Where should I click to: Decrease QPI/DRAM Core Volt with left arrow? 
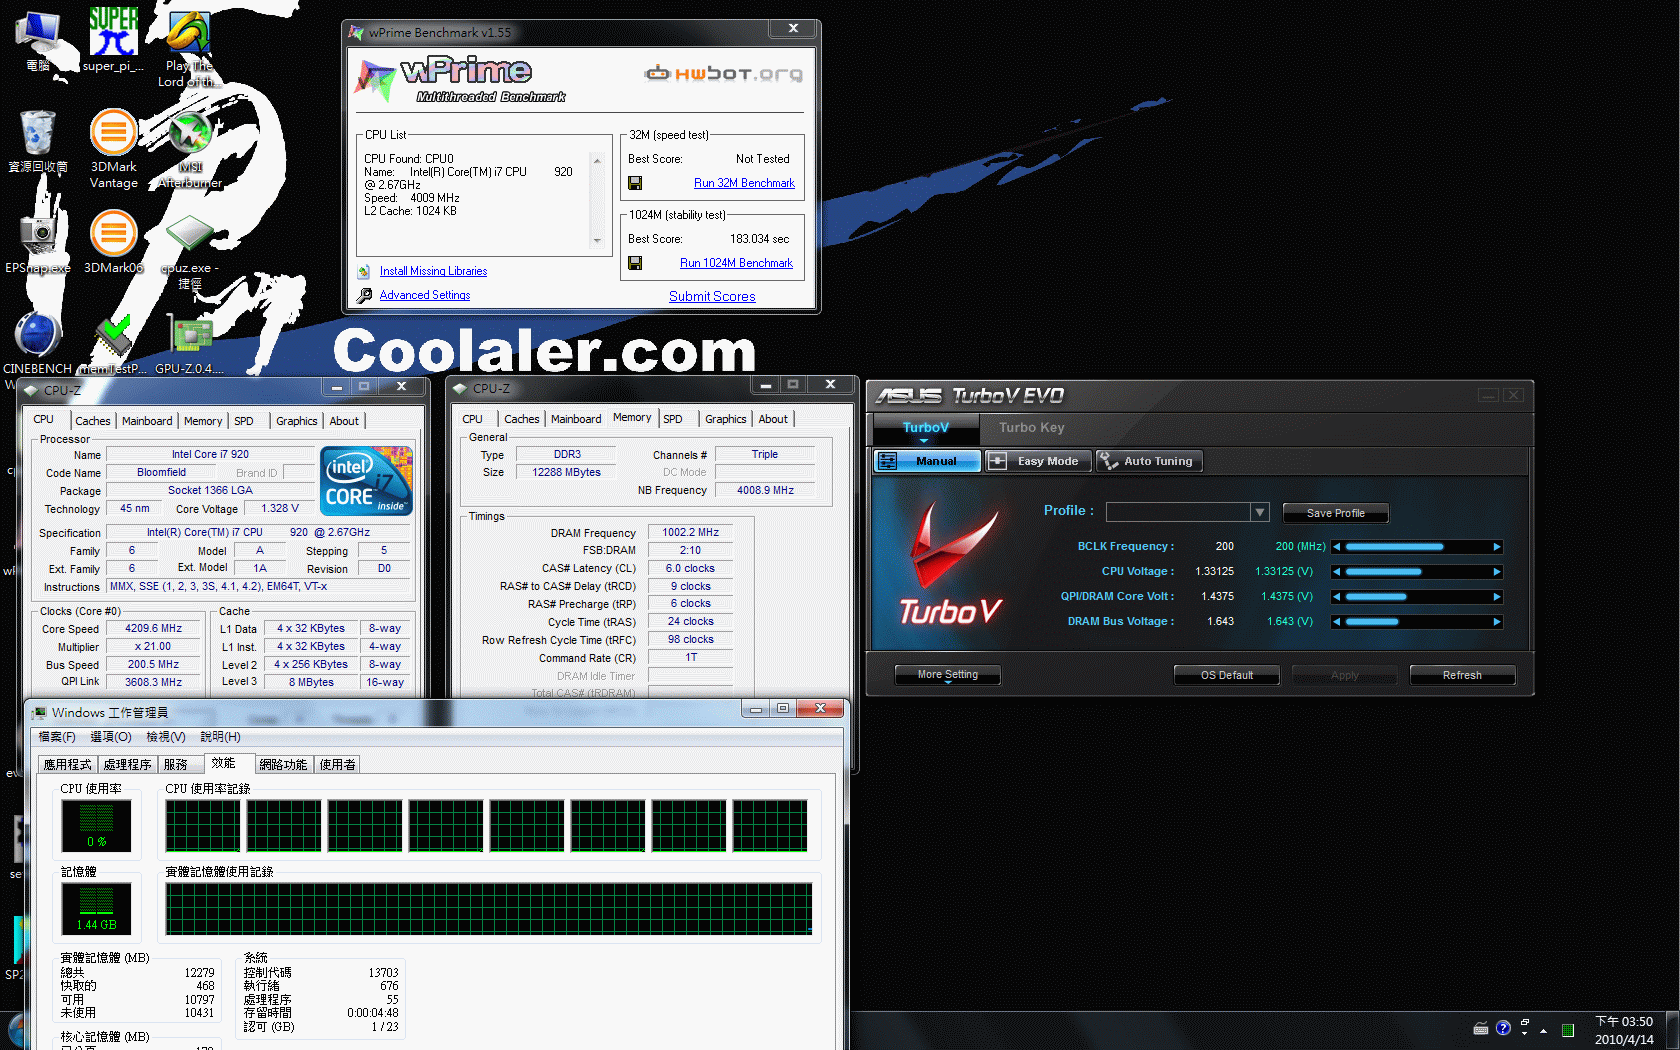pos(1336,597)
